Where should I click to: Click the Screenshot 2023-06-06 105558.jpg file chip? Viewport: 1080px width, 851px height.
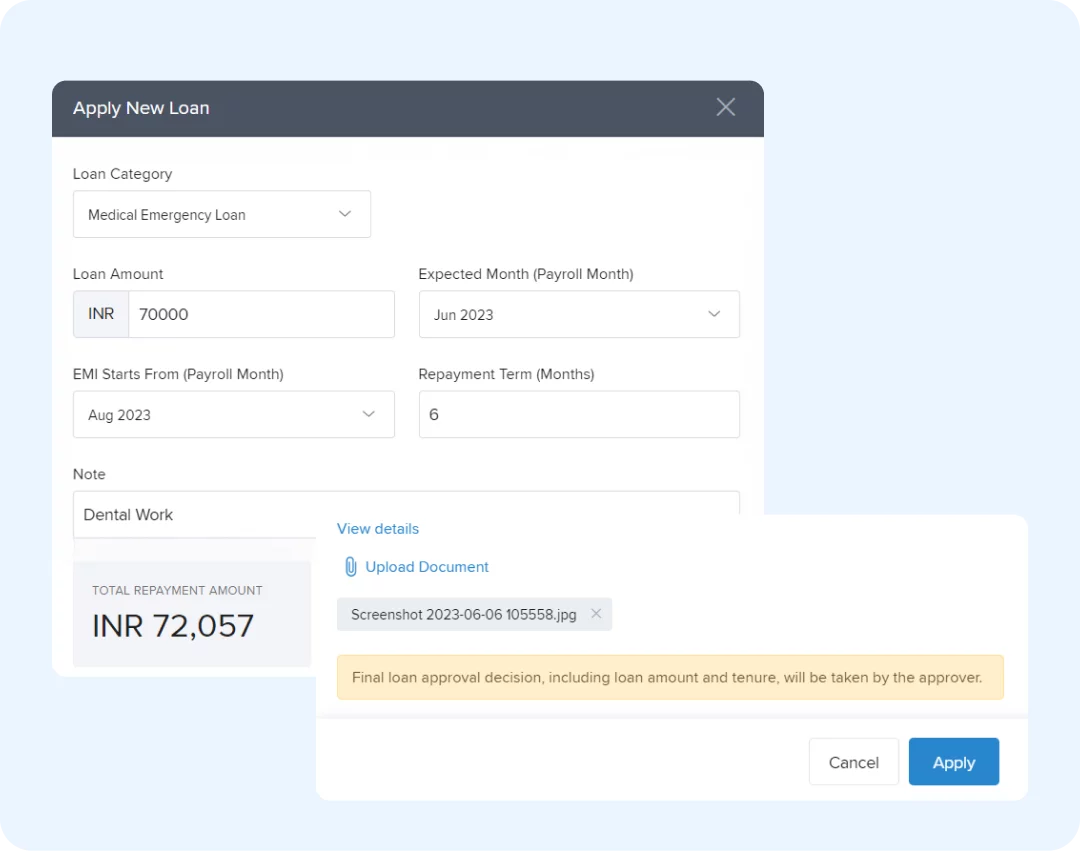coord(474,614)
